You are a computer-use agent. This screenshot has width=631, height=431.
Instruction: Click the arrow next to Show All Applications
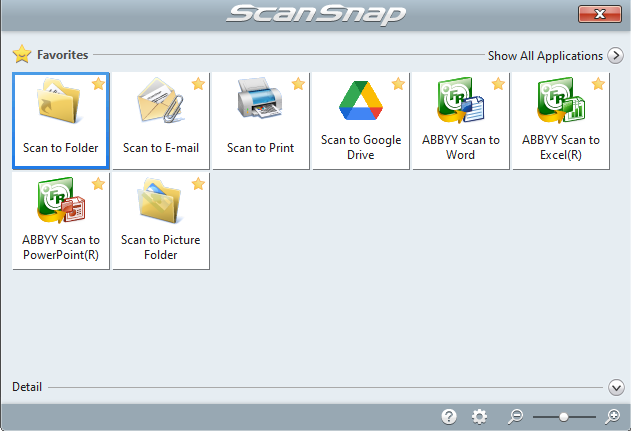click(x=616, y=56)
